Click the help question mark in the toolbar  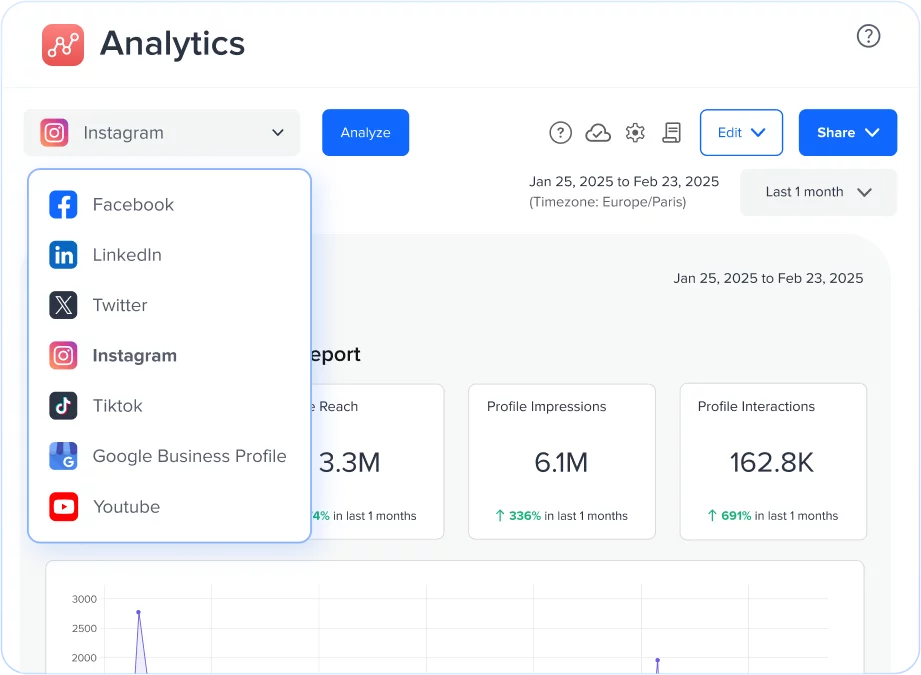coord(560,132)
